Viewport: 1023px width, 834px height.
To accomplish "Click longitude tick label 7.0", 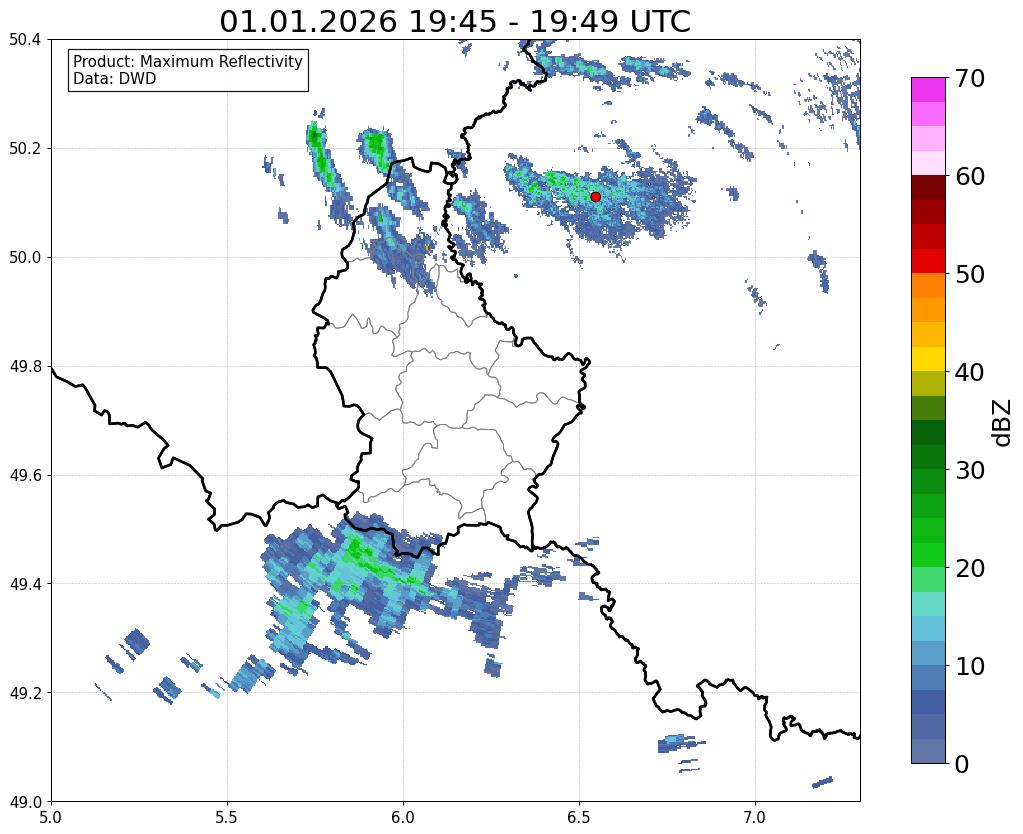I will (755, 817).
